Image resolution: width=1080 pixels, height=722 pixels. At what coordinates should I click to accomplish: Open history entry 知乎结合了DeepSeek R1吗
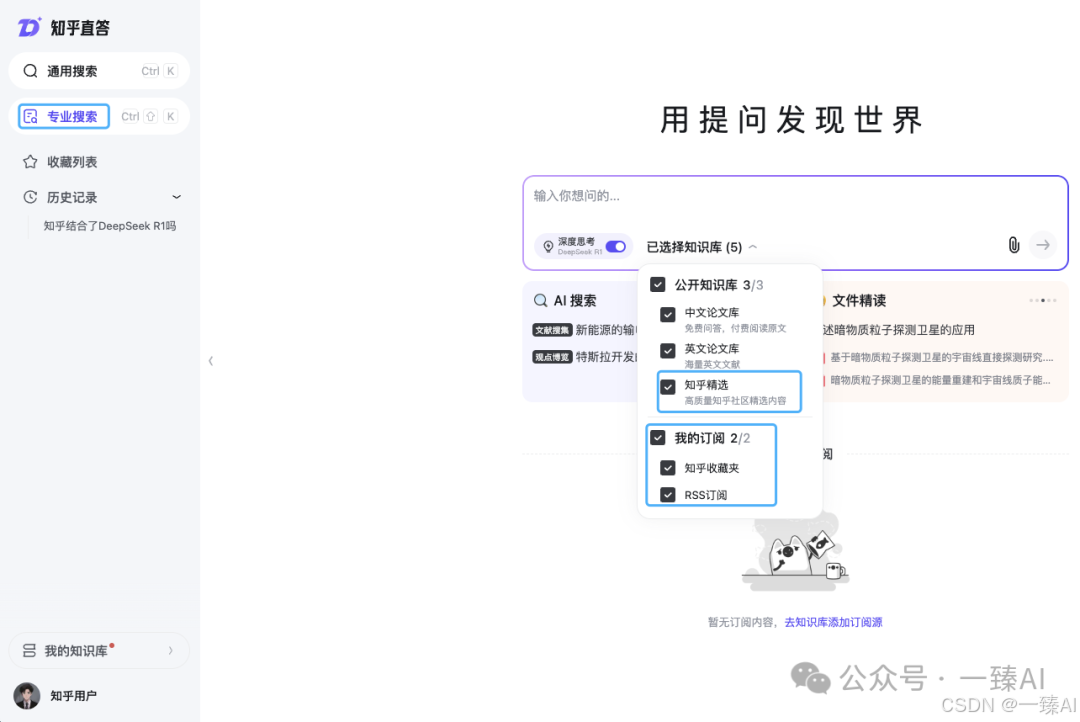(110, 226)
